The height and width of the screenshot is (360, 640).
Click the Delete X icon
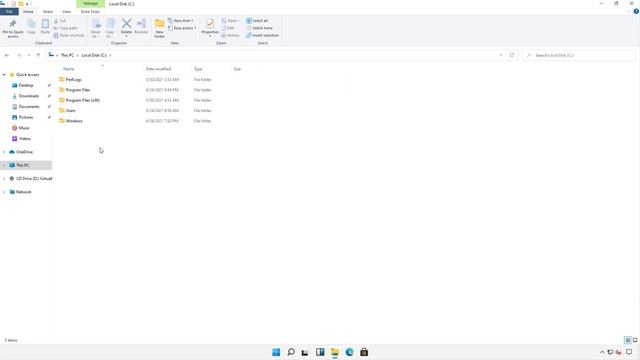click(127, 24)
